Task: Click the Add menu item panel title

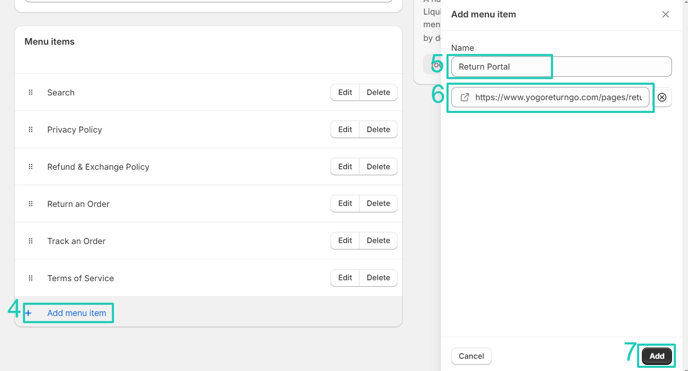Action: point(484,14)
